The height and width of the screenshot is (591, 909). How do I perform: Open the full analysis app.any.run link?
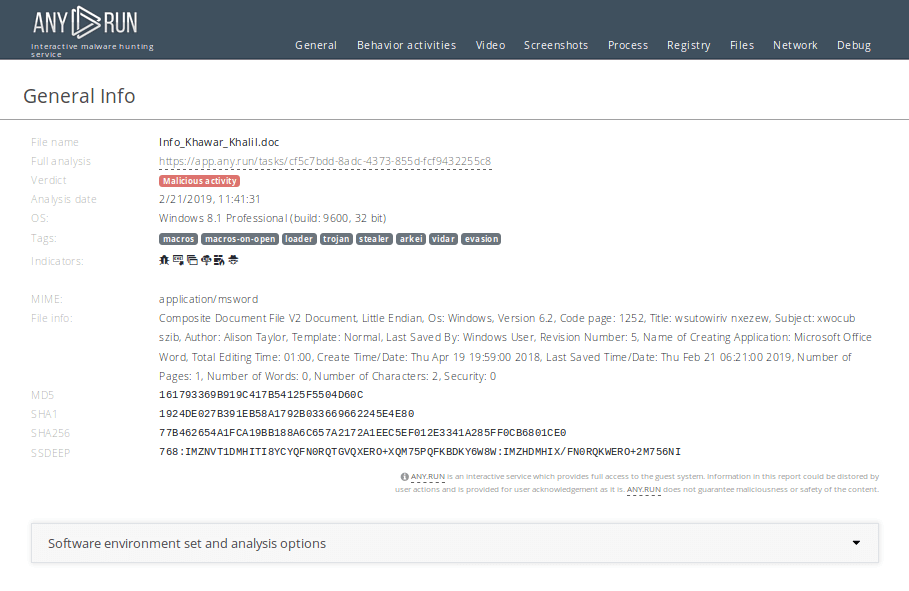click(324, 161)
